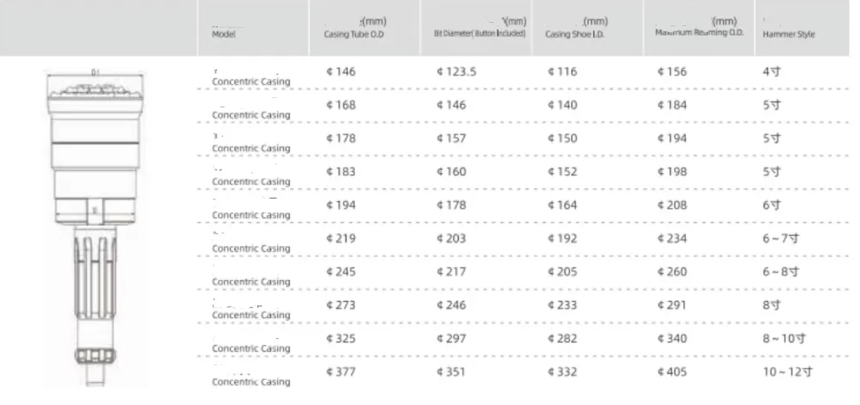Click the ¢156 maximum reaming value
Viewport: 860px width, 405px height.
click(672, 73)
